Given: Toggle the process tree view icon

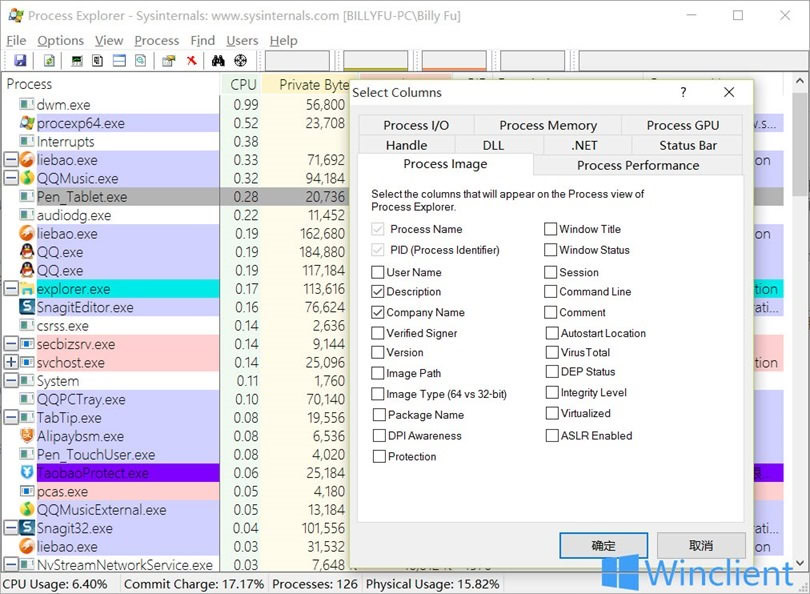Looking at the screenshot, I should point(98,61).
